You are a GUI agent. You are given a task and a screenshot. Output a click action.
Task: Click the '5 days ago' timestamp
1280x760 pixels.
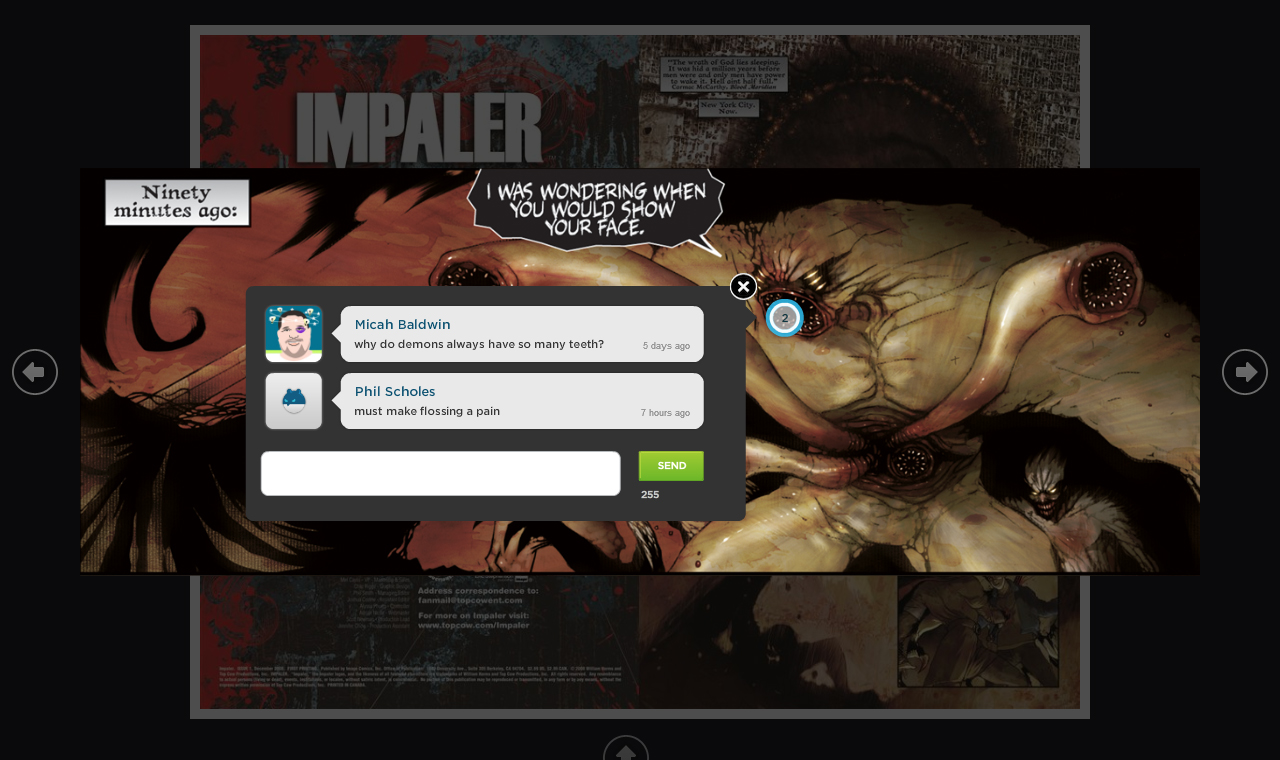(x=666, y=346)
